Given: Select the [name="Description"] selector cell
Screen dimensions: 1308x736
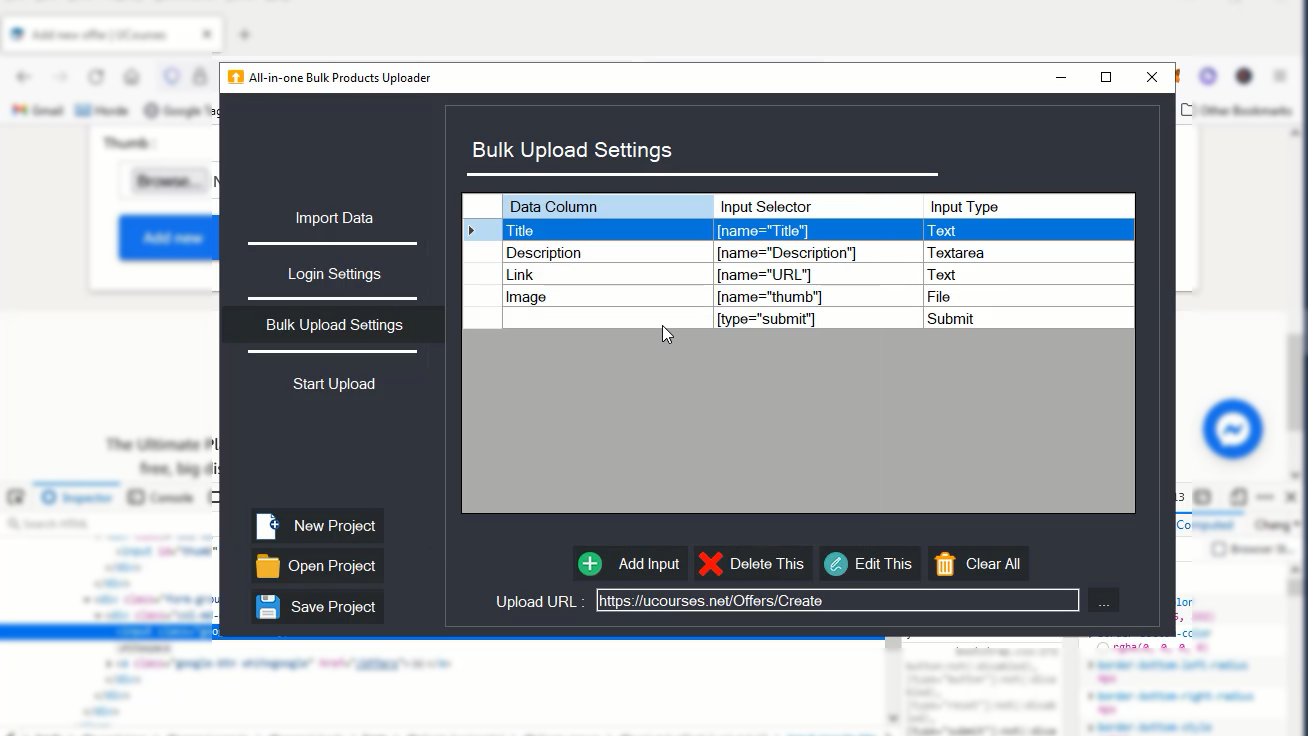Looking at the screenshot, I should [x=818, y=253].
